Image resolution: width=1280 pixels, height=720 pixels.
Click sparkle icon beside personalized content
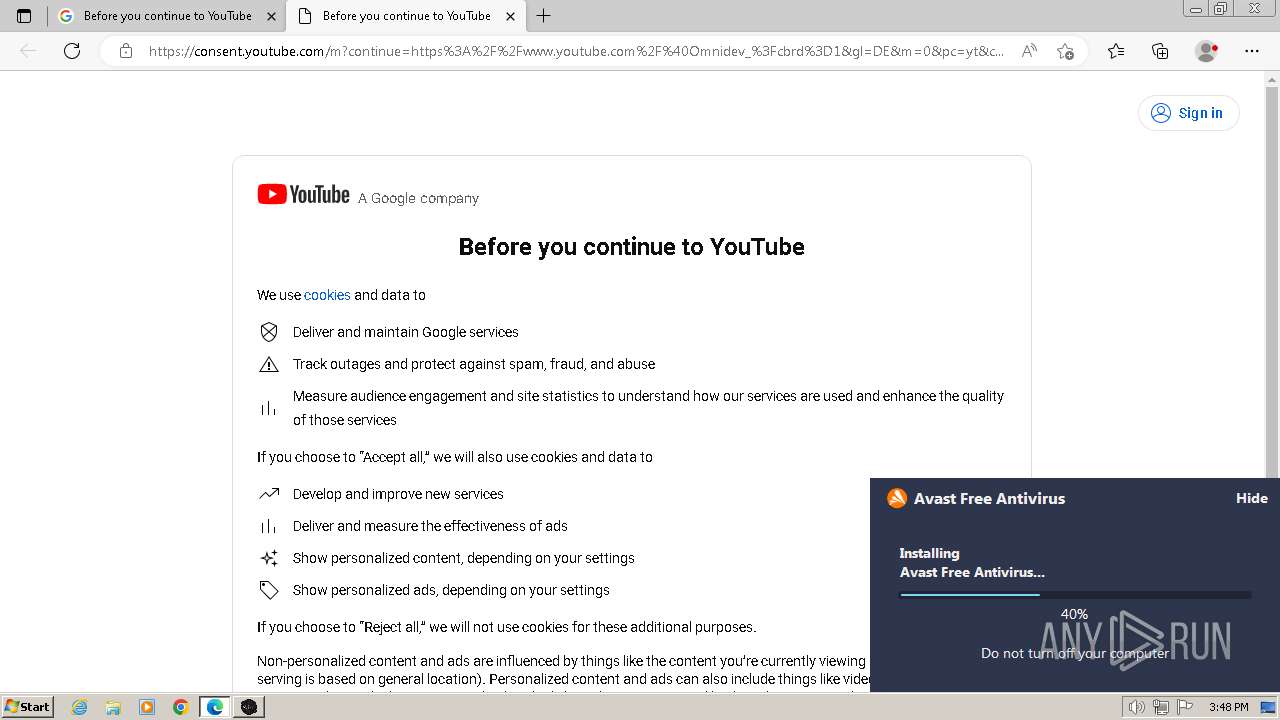coord(269,558)
